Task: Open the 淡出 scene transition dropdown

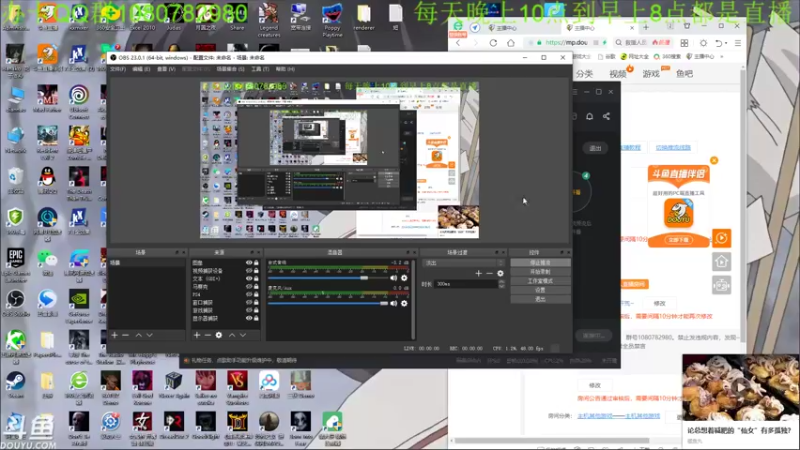Action: pyautogui.click(x=463, y=263)
